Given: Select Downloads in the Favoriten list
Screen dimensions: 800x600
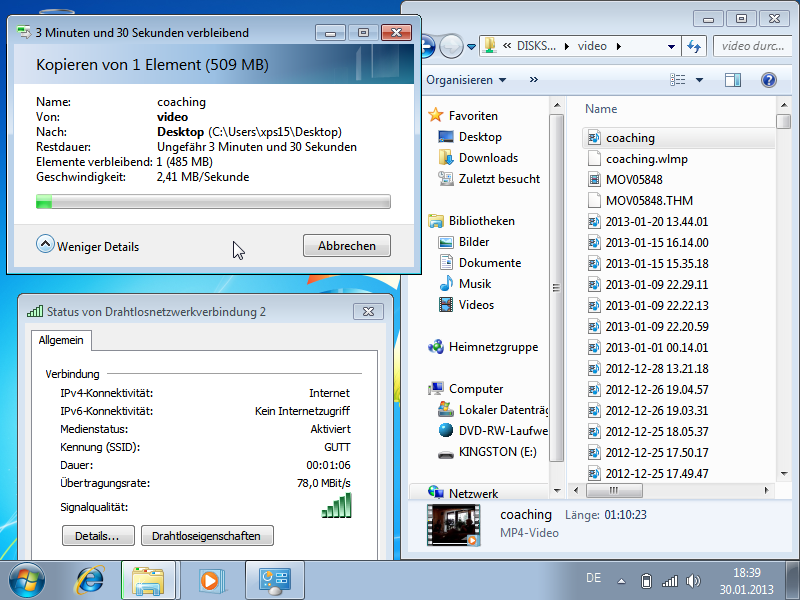Looking at the screenshot, I should click(487, 158).
